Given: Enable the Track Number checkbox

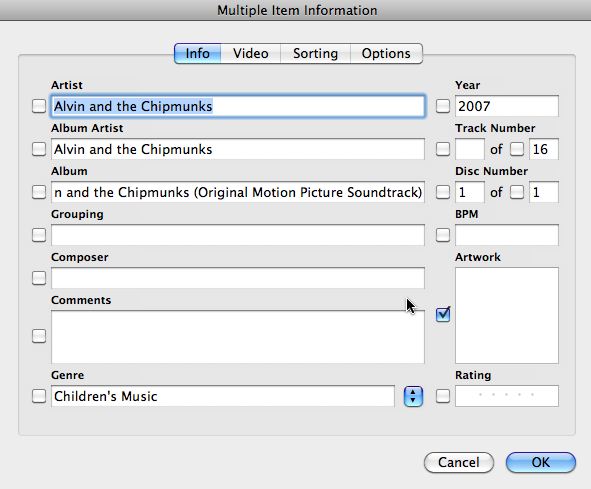Looking at the screenshot, I should point(443,149).
